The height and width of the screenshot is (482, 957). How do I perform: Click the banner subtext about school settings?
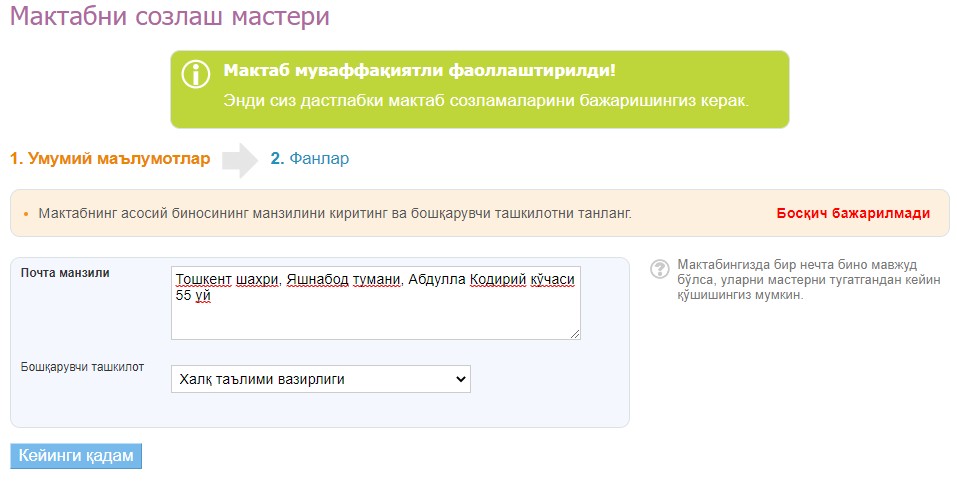point(485,101)
